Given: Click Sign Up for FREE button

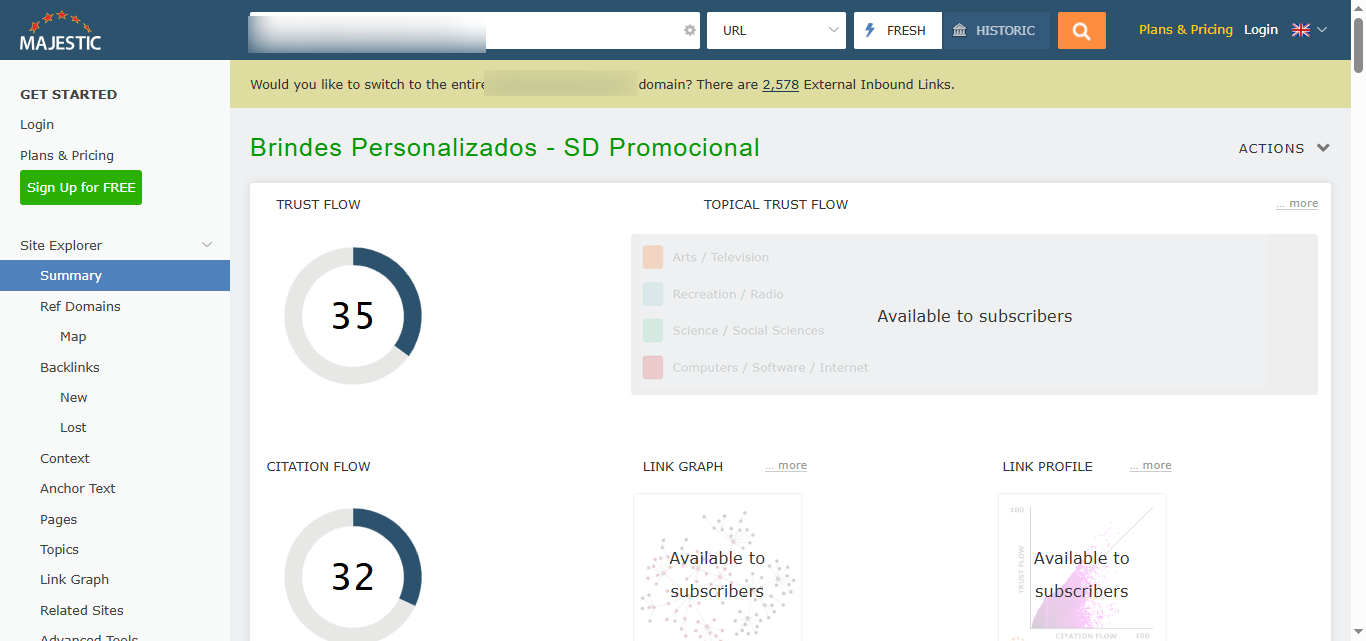Looking at the screenshot, I should 81,188.
